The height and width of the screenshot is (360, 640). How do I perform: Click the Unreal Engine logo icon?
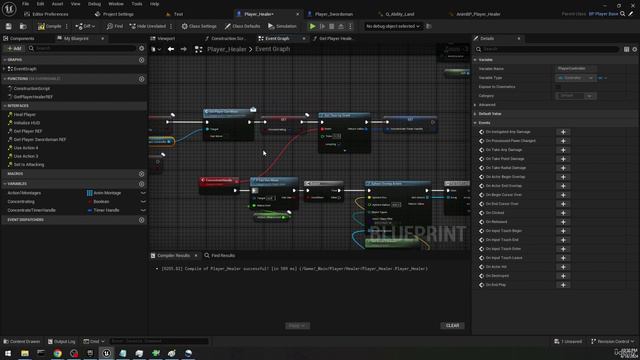[9, 9]
